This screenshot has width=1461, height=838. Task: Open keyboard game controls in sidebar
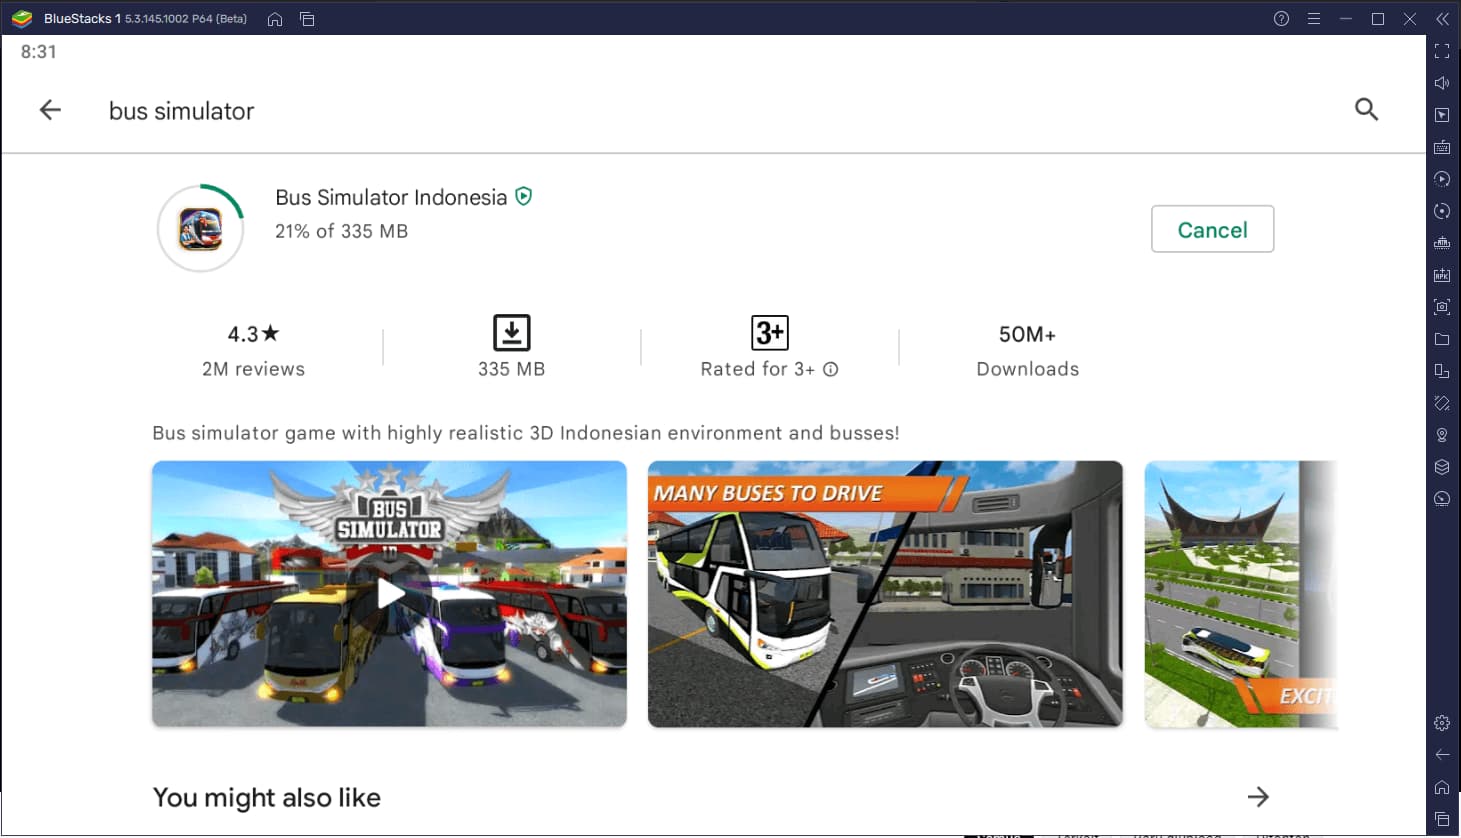pos(1442,147)
